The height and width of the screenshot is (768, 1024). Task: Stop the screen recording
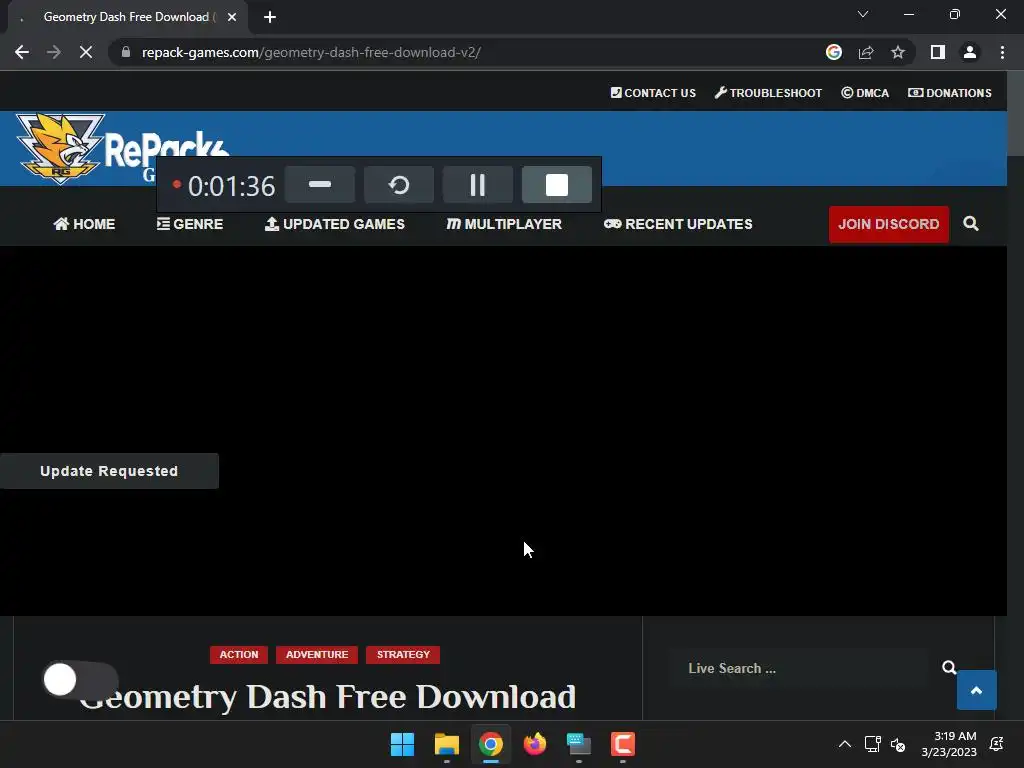point(557,185)
